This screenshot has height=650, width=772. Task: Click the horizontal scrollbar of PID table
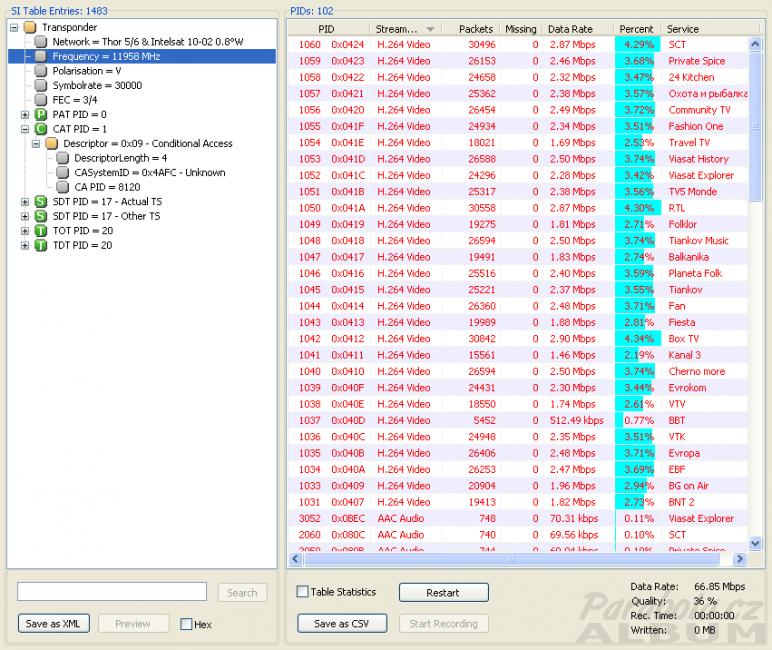pyautogui.click(x=512, y=559)
